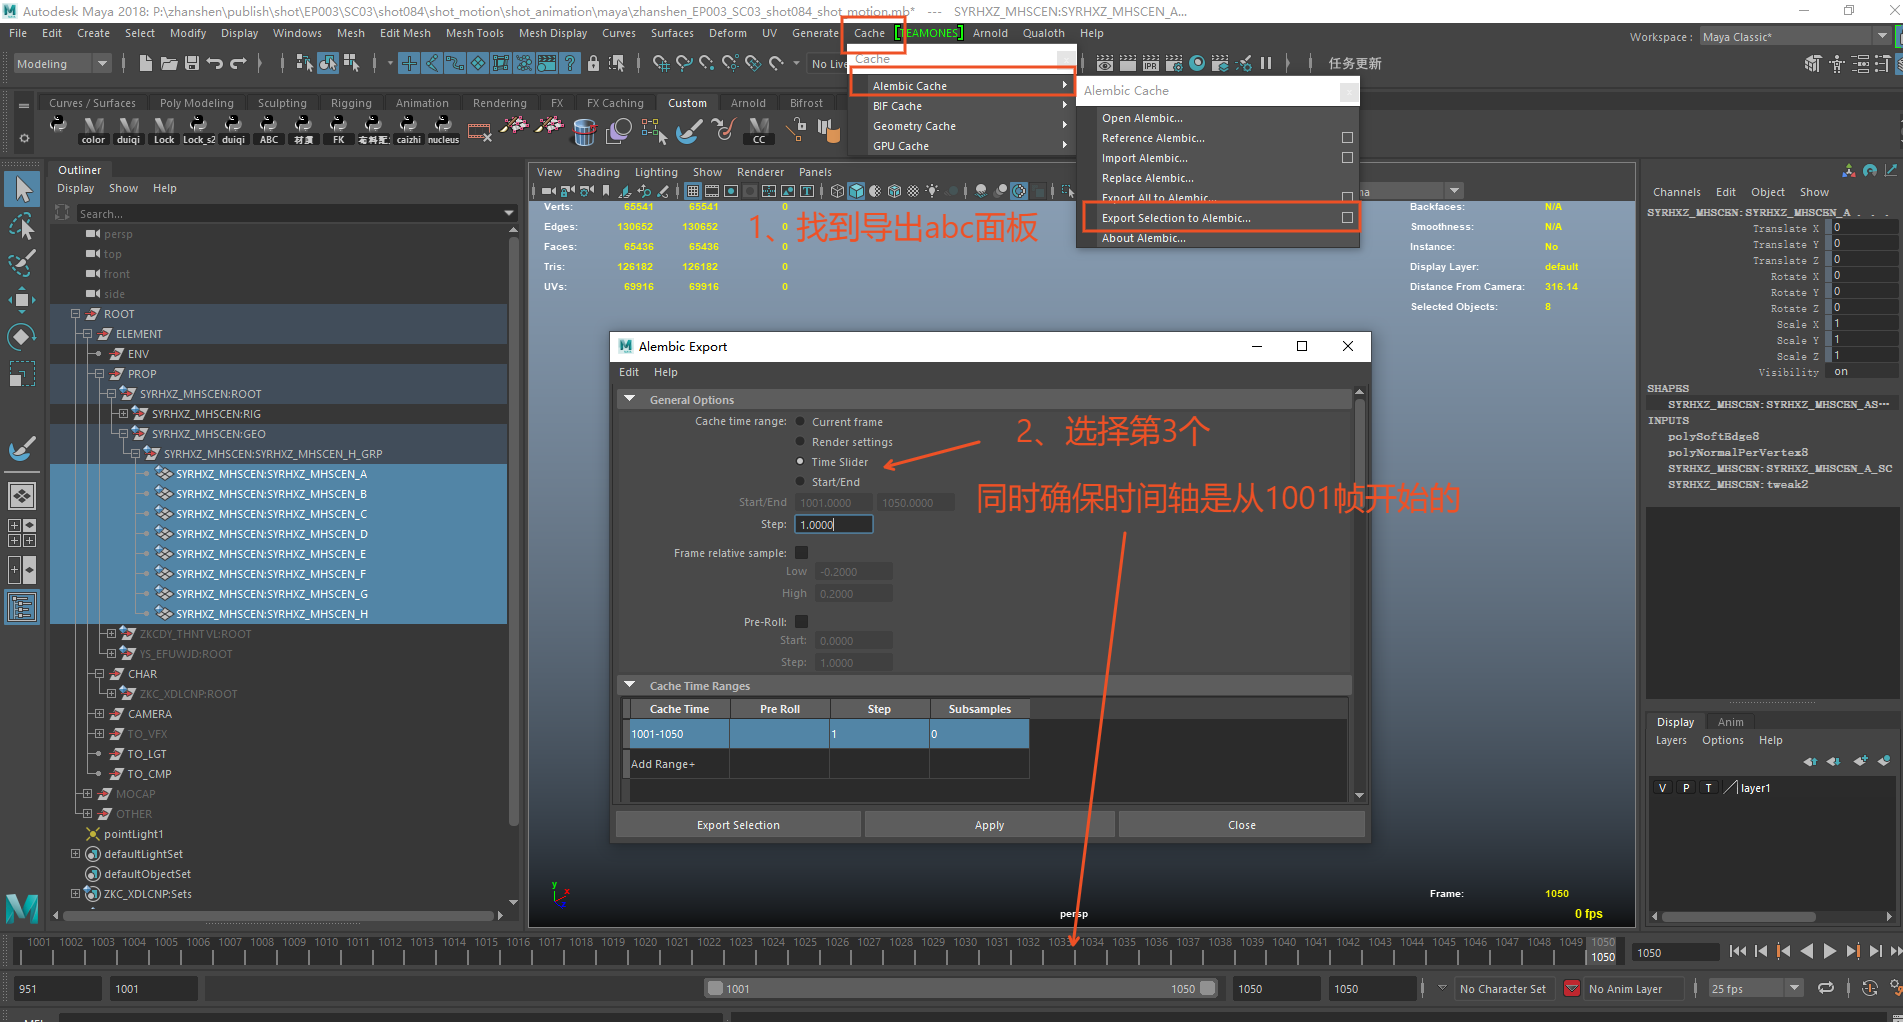Switch to the Rigging shelf tab
Viewport: 1903px width, 1022px height.
(x=350, y=103)
